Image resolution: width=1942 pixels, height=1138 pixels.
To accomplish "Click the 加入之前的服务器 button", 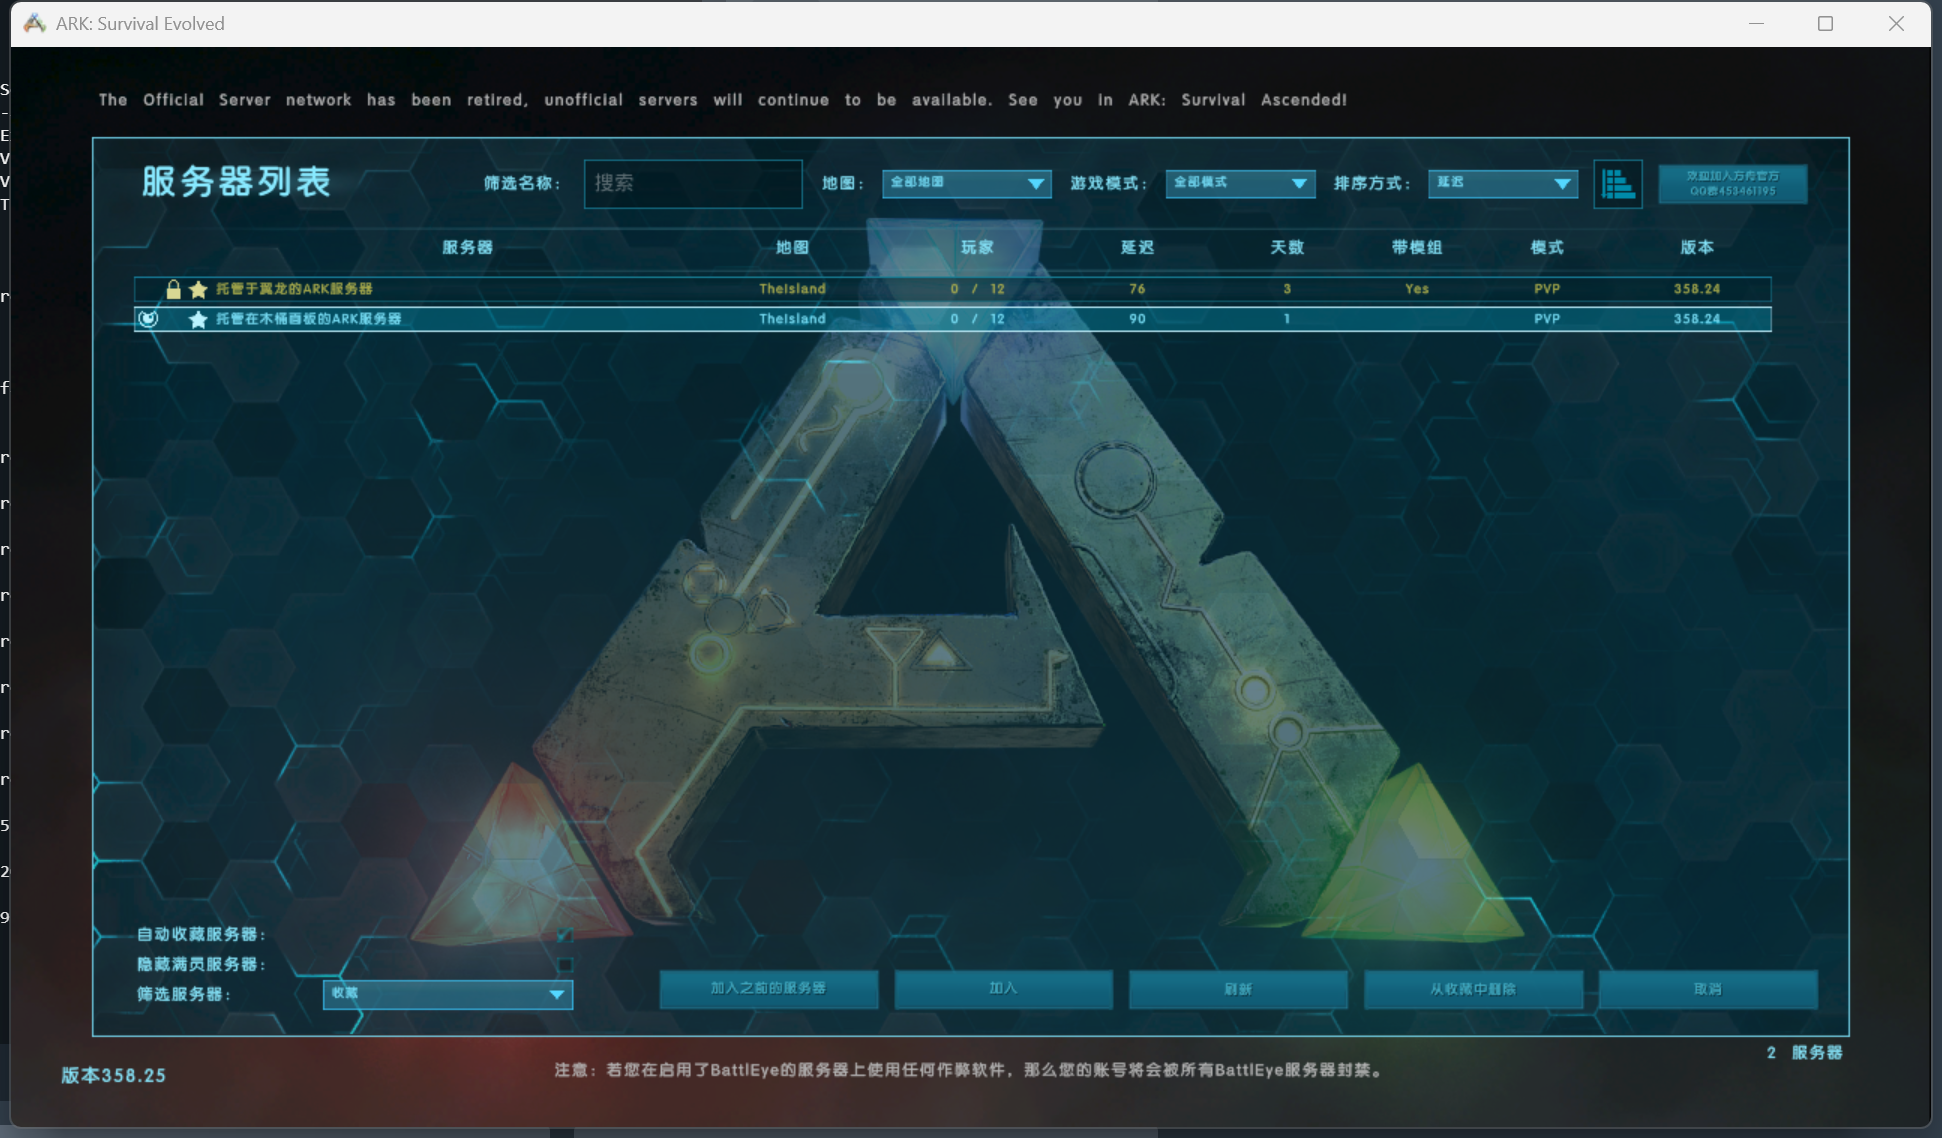I will coord(769,989).
